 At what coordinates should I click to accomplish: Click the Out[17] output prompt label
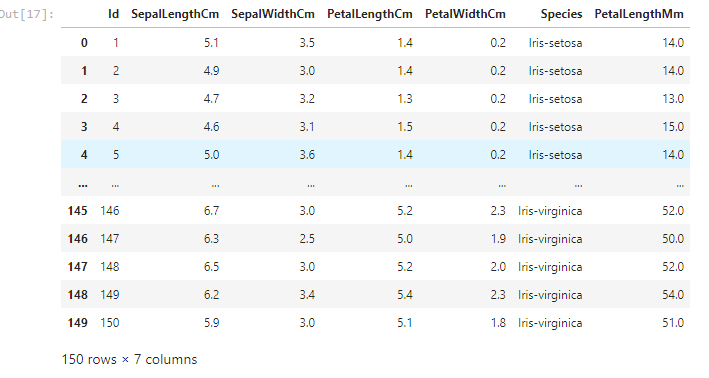coord(27,14)
